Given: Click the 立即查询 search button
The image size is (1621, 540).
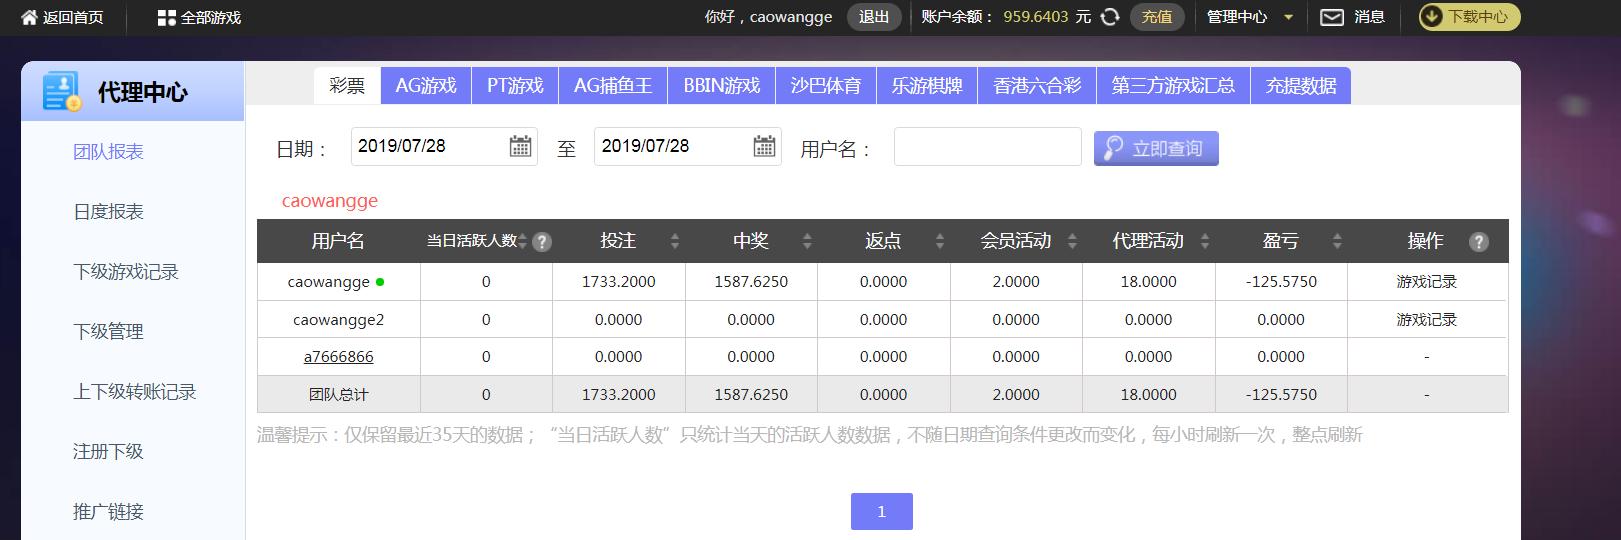Looking at the screenshot, I should (1156, 149).
